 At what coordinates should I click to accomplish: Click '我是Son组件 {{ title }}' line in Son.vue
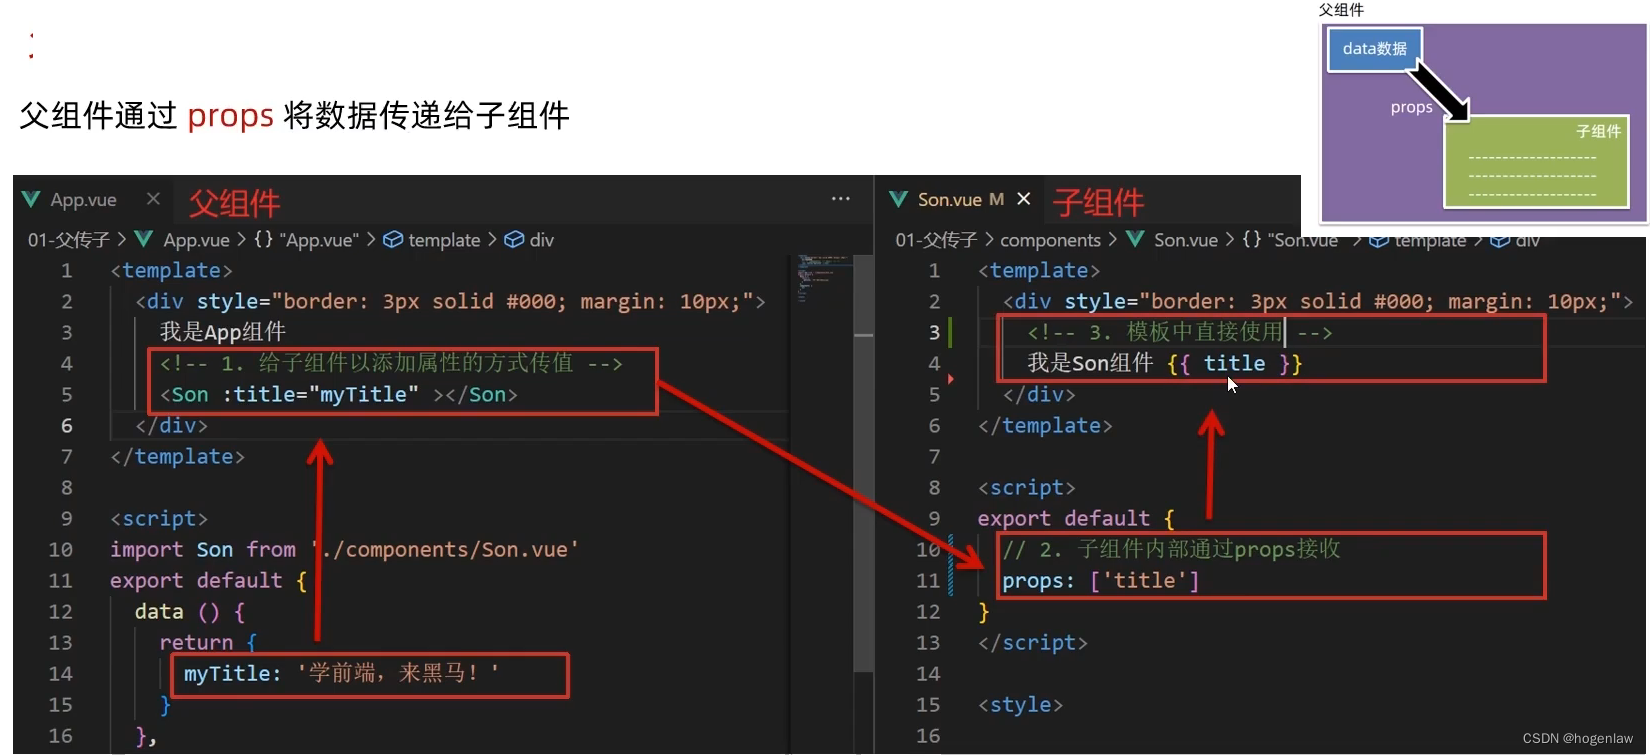pyautogui.click(x=1165, y=364)
